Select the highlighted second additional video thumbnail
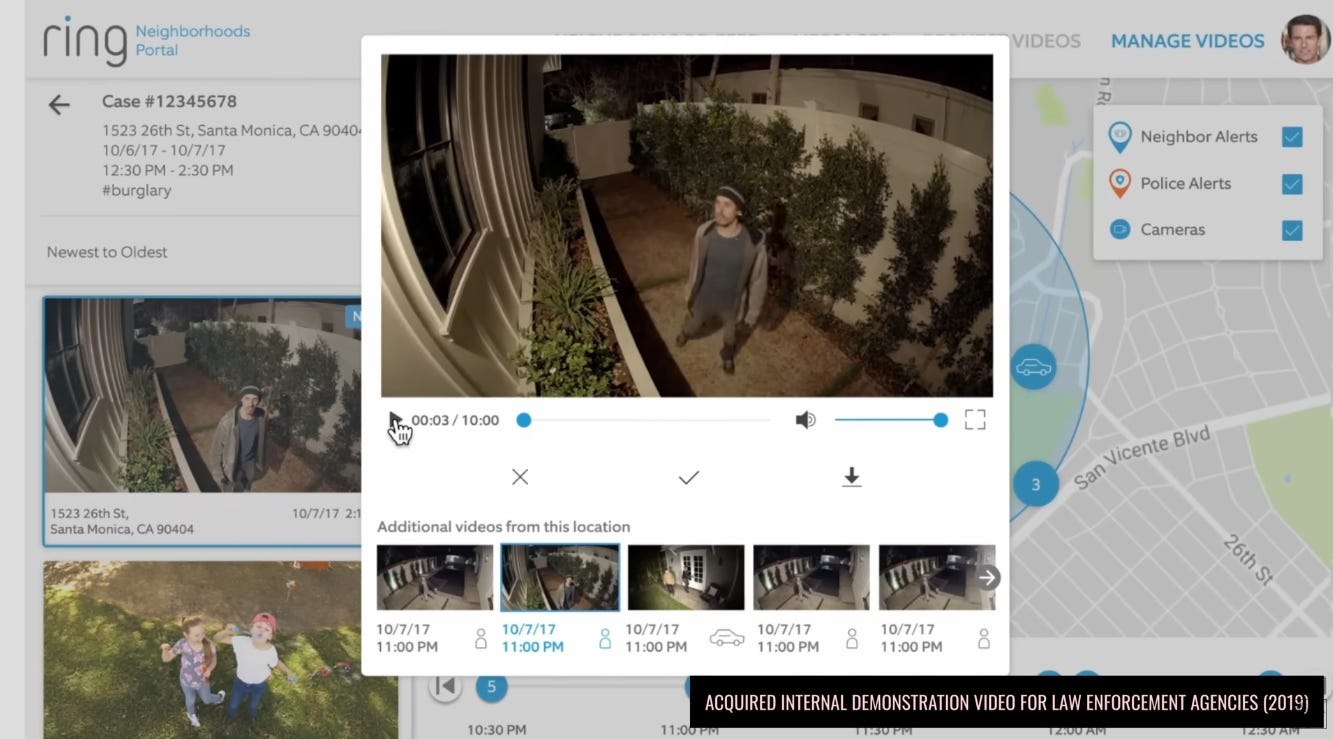 (560, 577)
